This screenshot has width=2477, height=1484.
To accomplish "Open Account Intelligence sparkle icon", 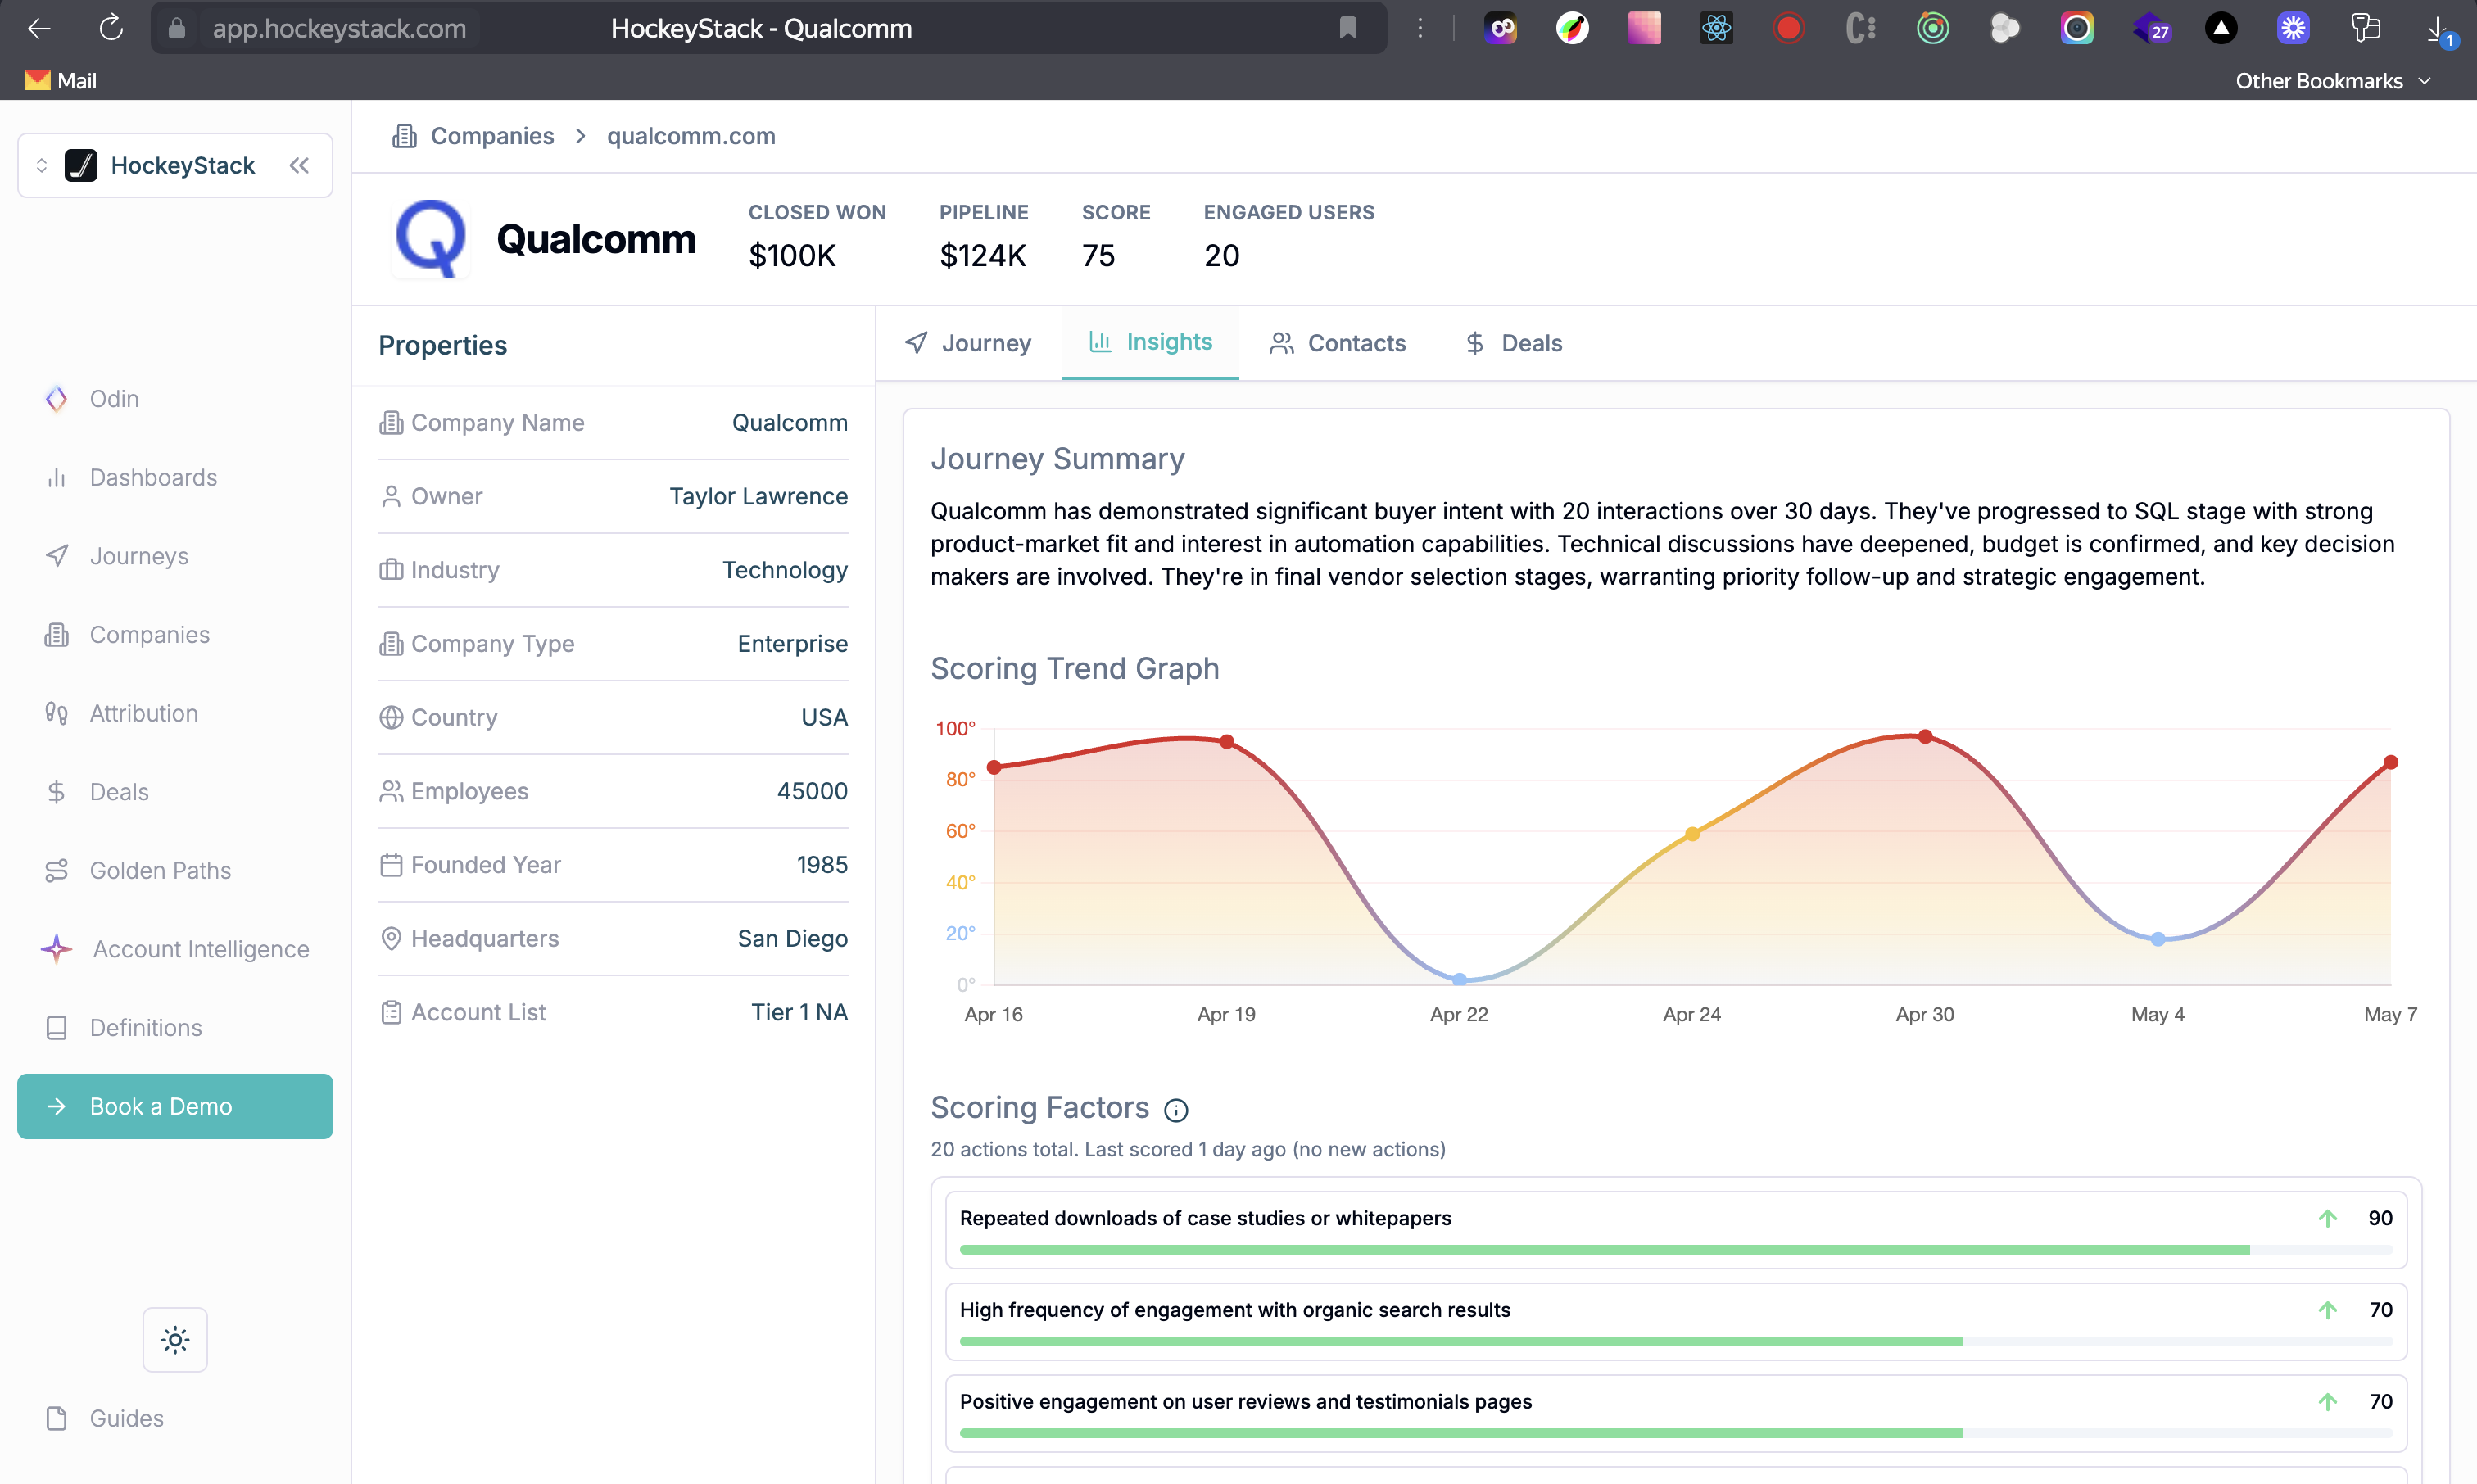I will pyautogui.click(x=56, y=949).
